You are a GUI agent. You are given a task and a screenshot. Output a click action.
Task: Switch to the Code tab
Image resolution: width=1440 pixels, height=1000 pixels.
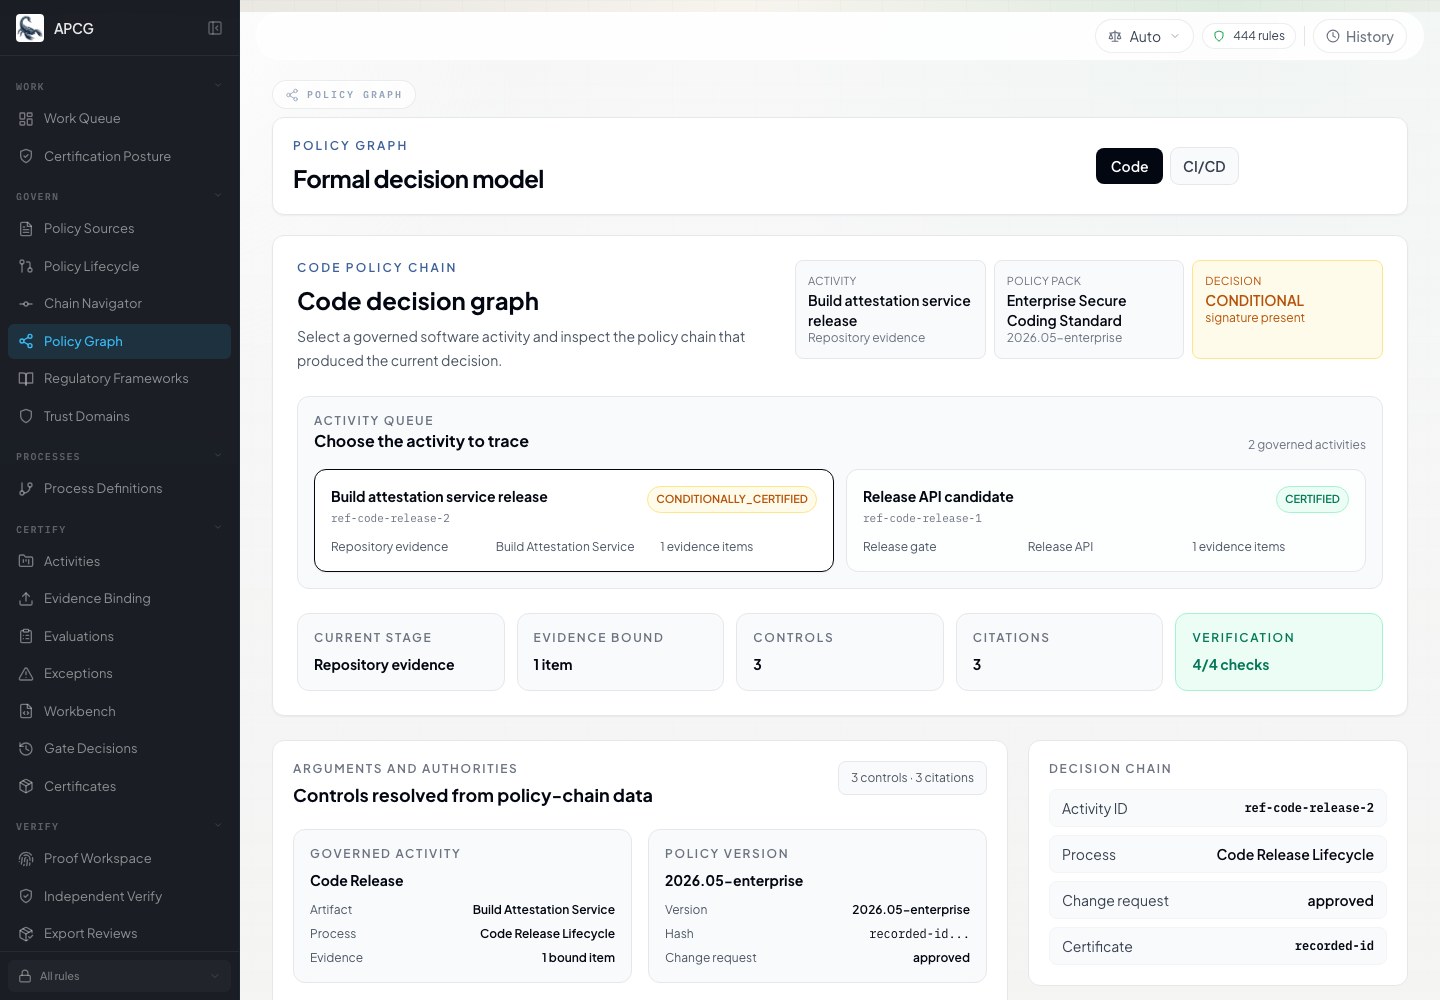tap(1129, 166)
